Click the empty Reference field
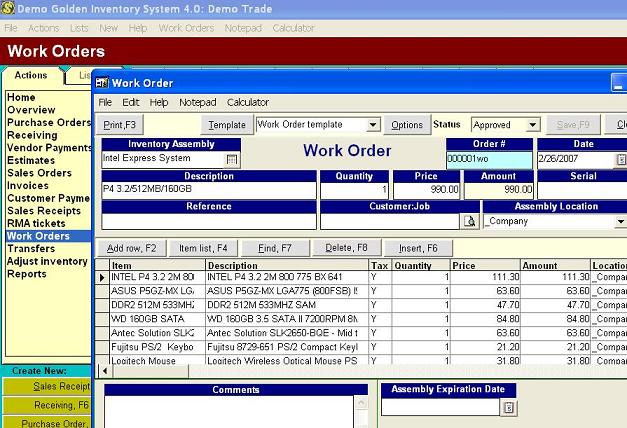The width and height of the screenshot is (627, 428). tap(209, 221)
